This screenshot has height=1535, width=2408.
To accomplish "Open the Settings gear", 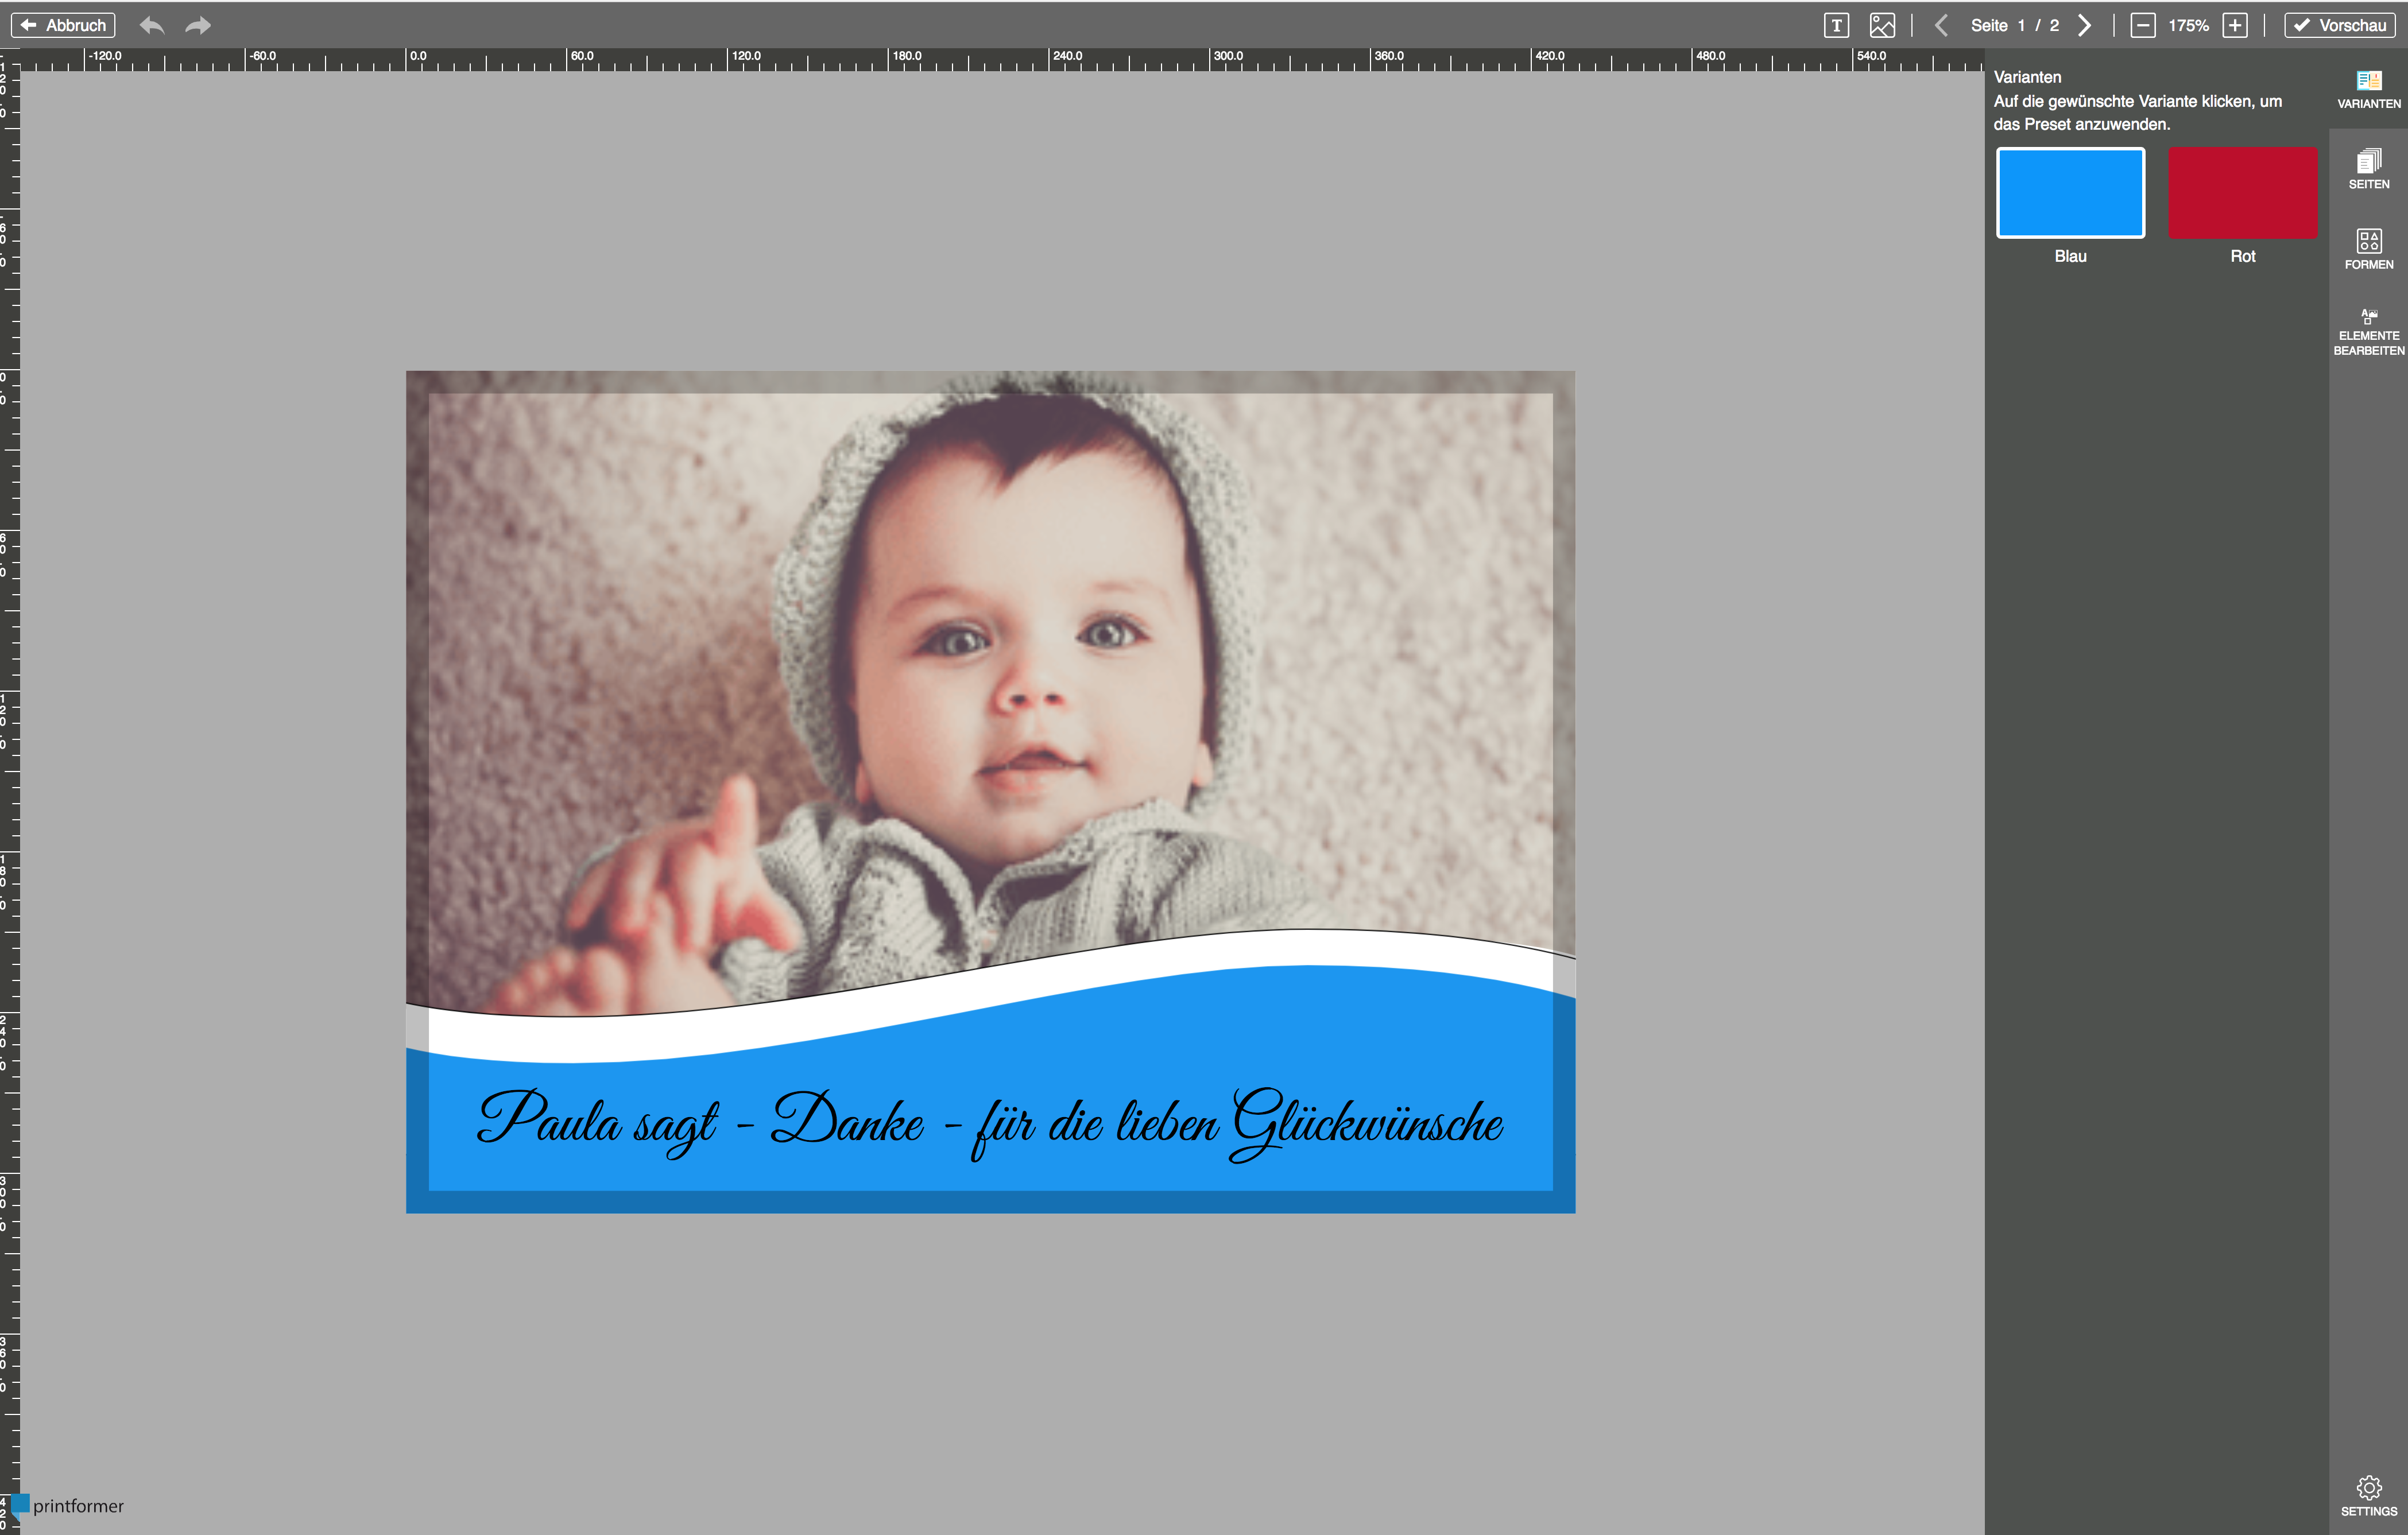I will point(2368,1496).
